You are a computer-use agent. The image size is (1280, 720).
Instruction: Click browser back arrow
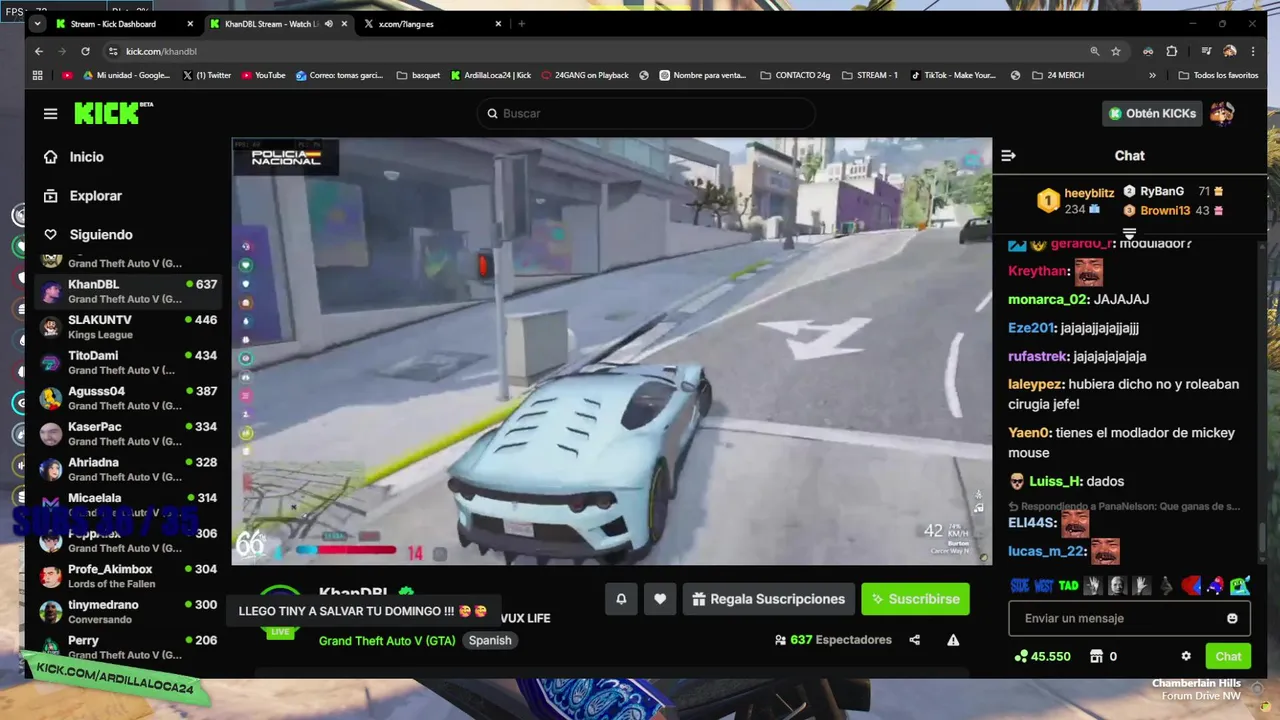point(39,51)
